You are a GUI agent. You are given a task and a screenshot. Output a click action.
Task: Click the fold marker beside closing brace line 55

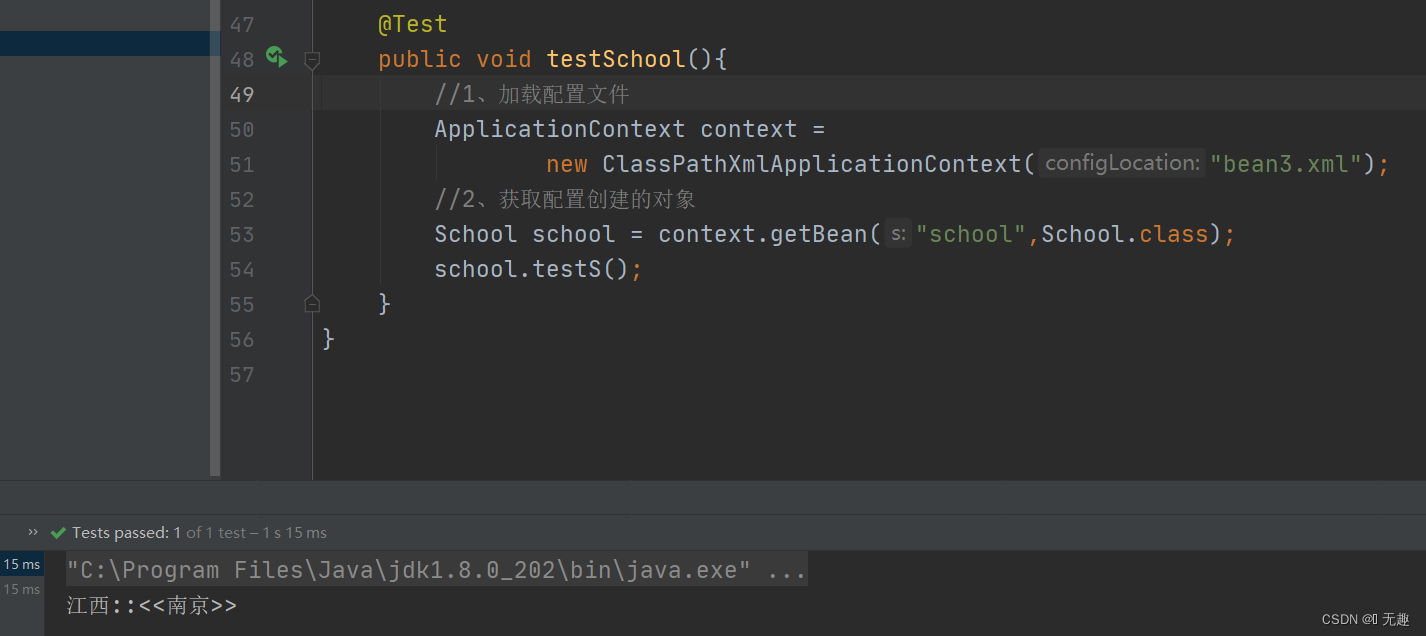pyautogui.click(x=311, y=303)
